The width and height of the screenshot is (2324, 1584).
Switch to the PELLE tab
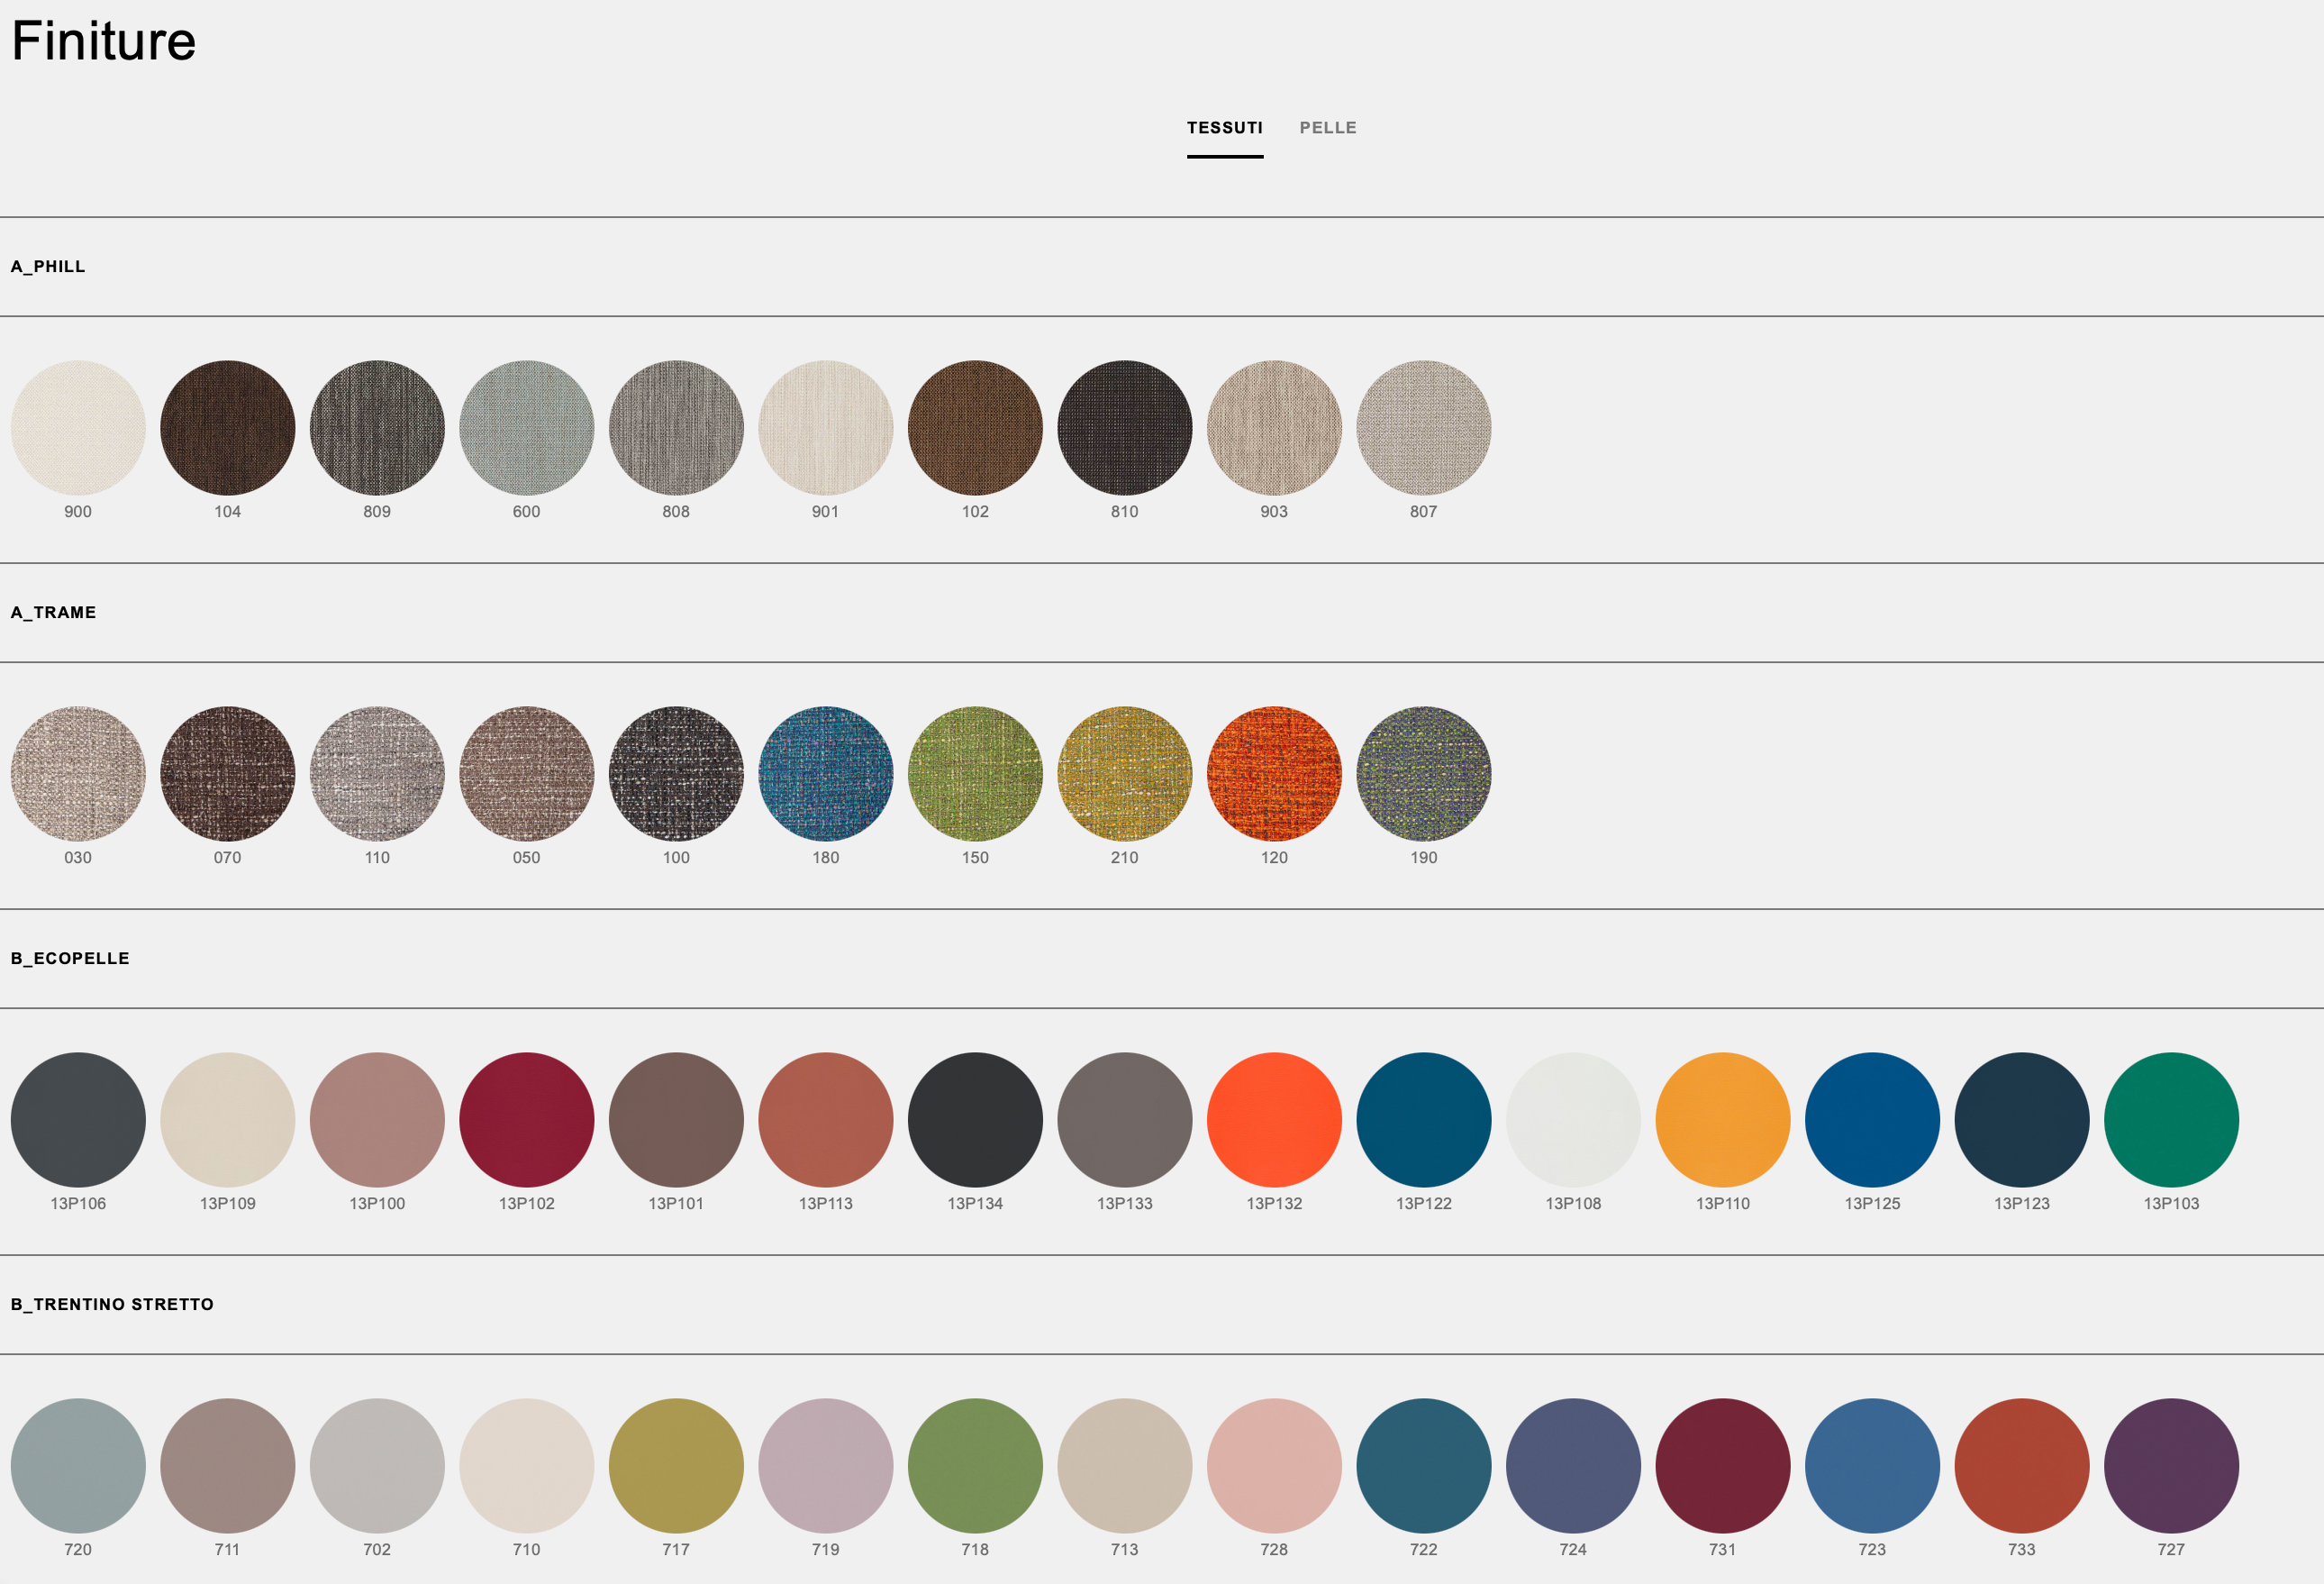1327,128
